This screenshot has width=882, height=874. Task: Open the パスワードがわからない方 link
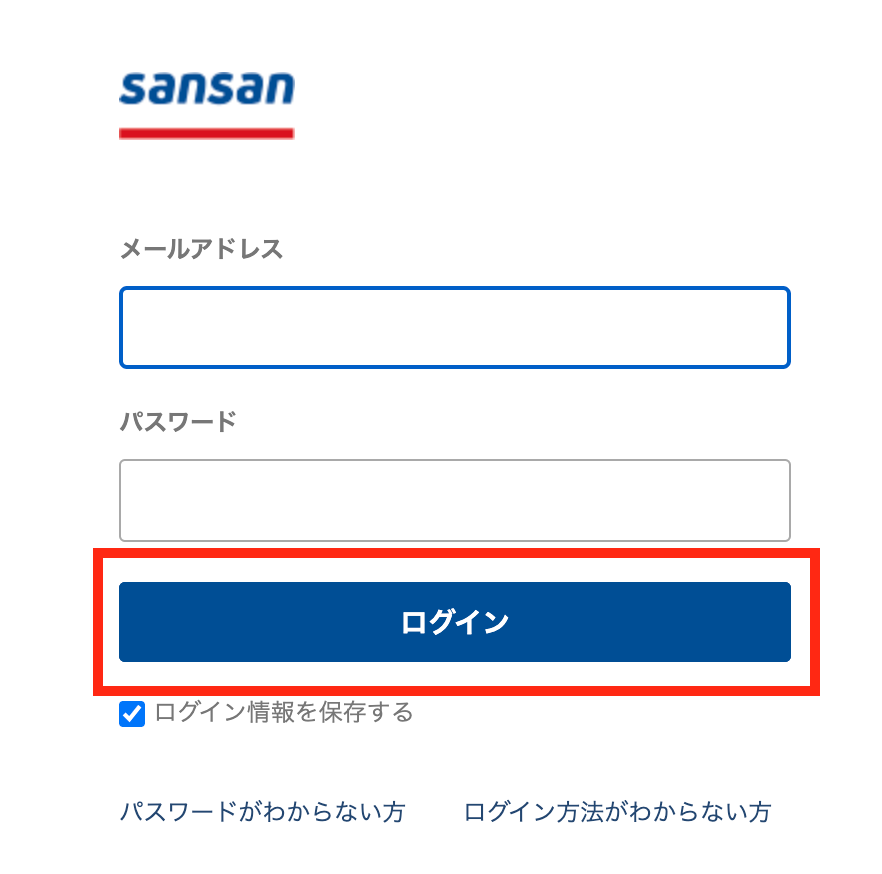(x=262, y=812)
